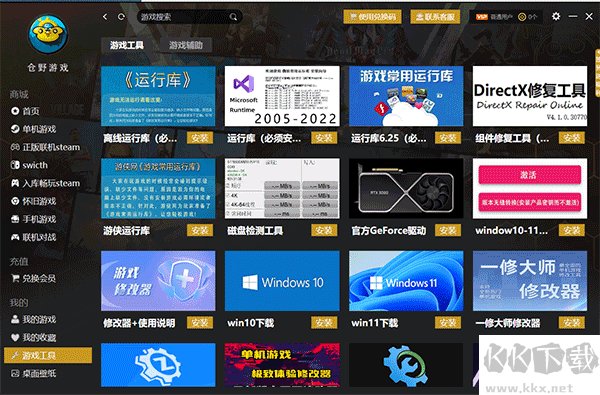Open the disk benchmark MB/s thumbnail
Image resolution: width=600 pixels, height=395 pixels.
pyautogui.click(x=282, y=189)
